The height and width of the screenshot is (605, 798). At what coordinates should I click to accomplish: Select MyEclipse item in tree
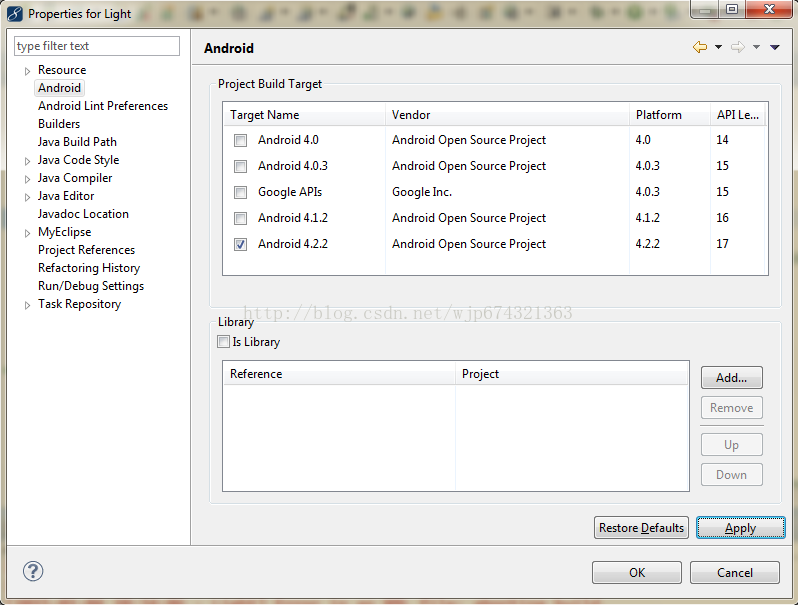coord(65,232)
